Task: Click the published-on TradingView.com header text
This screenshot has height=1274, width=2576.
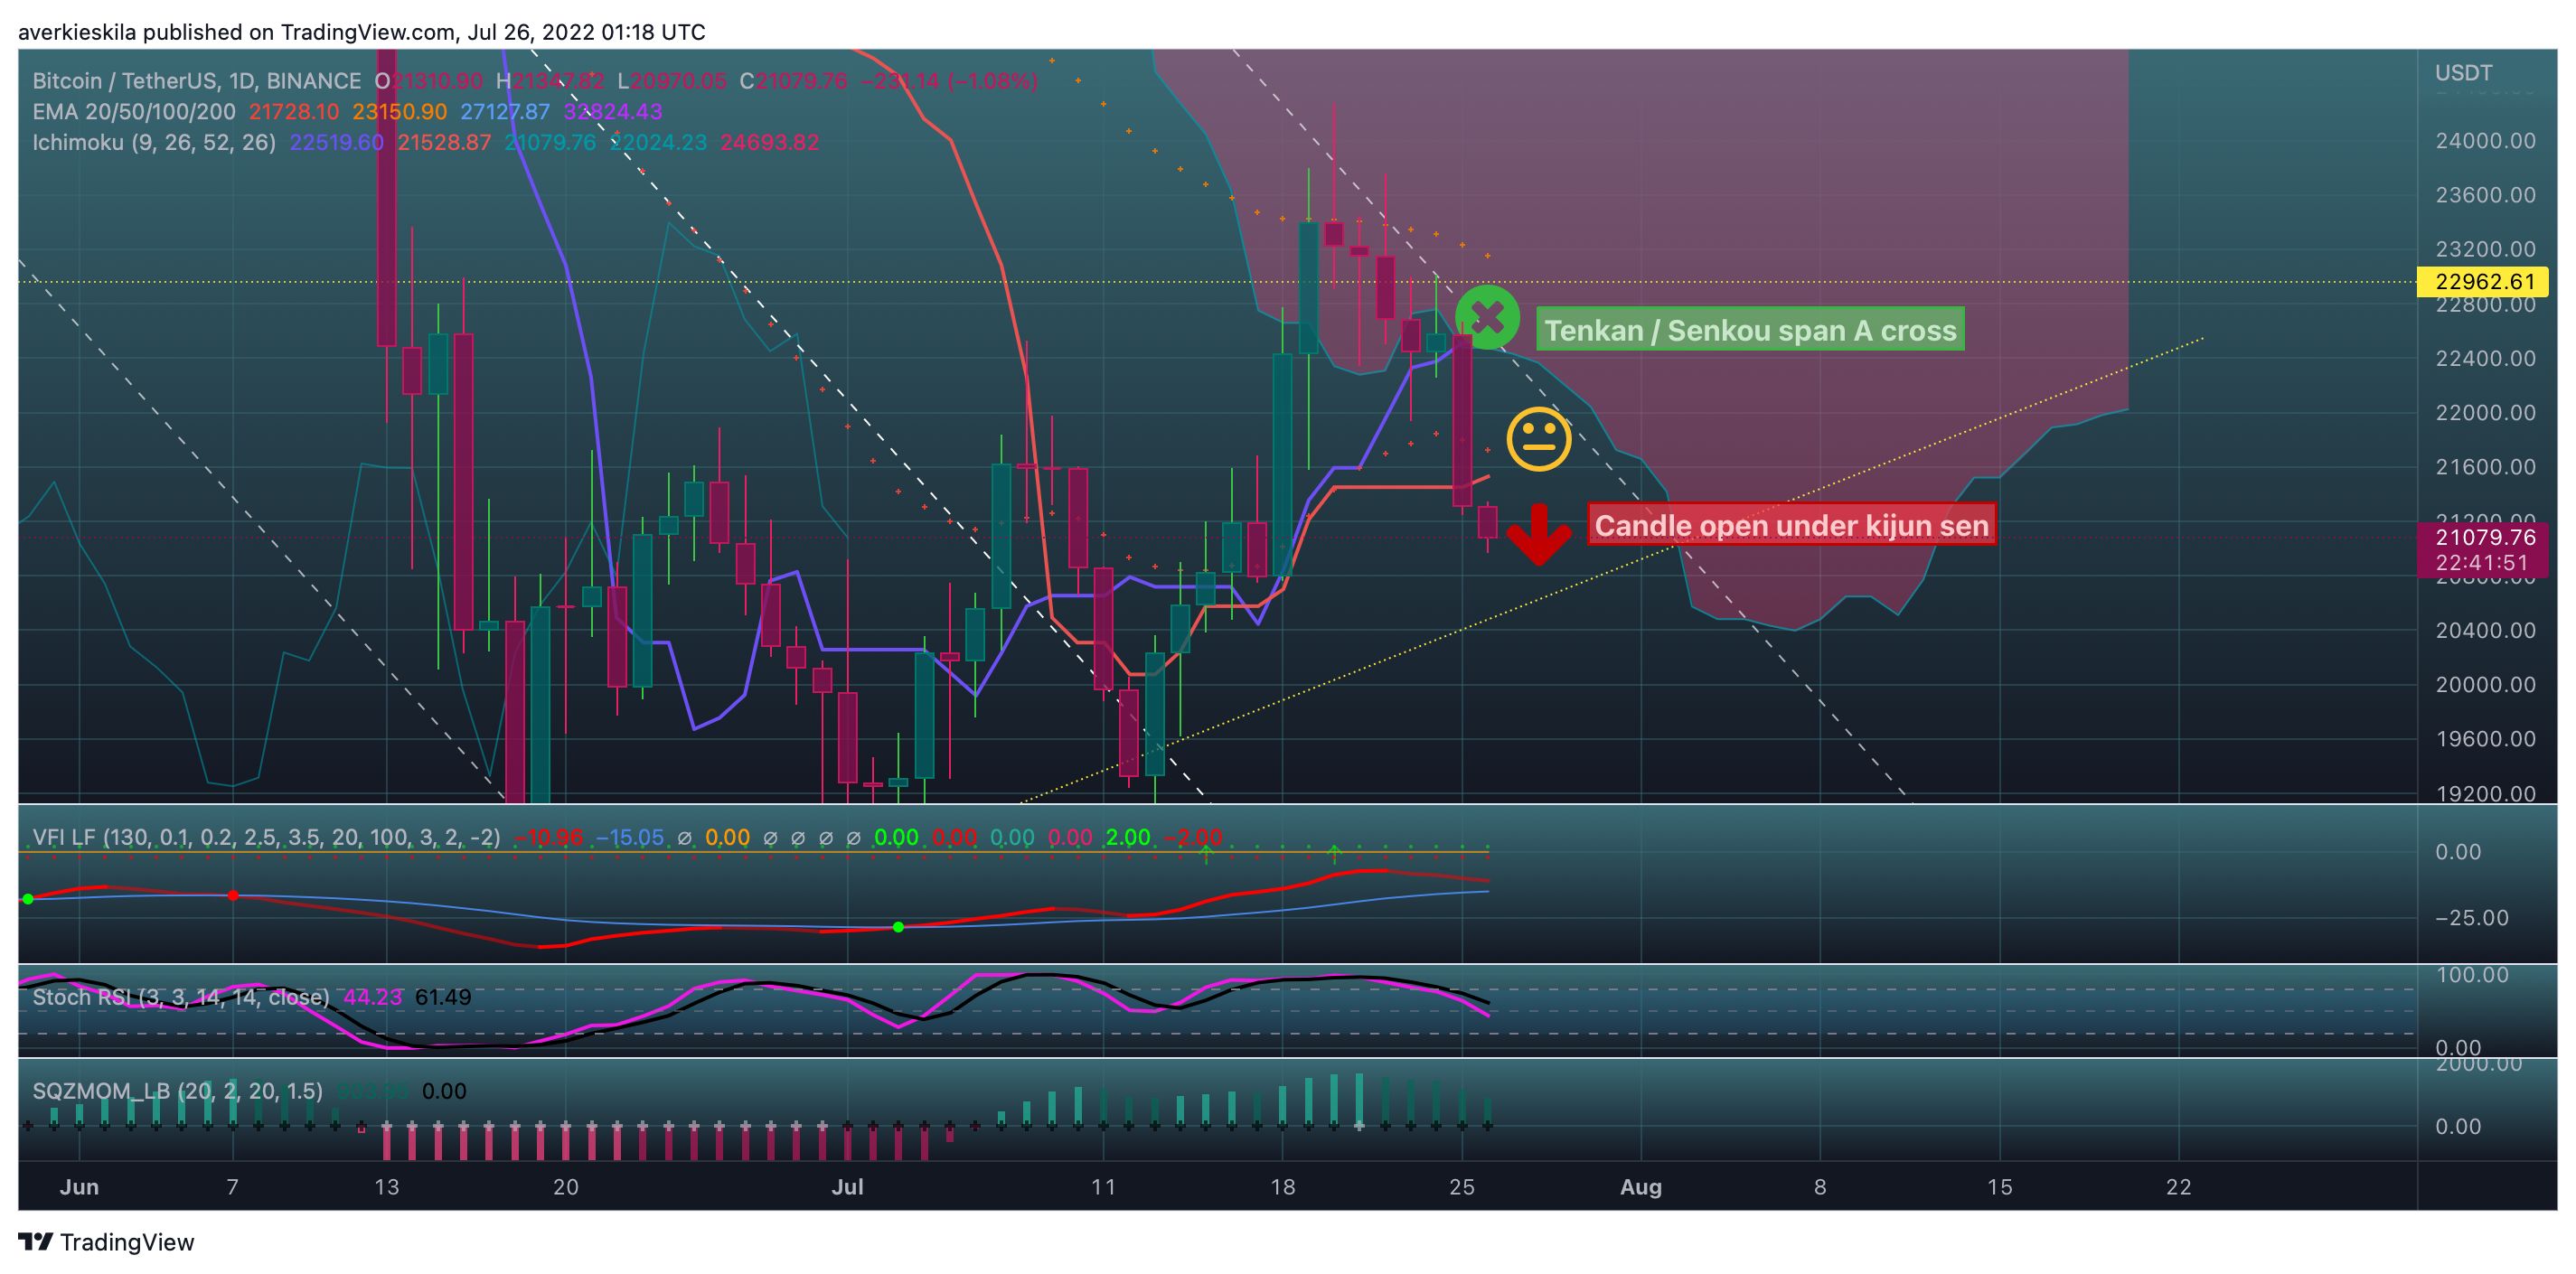Action: click(361, 32)
